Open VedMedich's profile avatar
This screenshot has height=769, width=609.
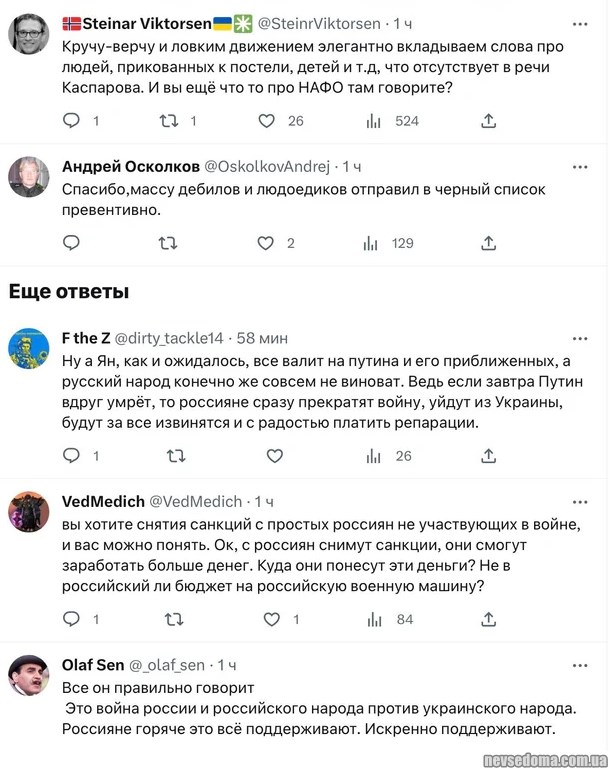point(28,512)
